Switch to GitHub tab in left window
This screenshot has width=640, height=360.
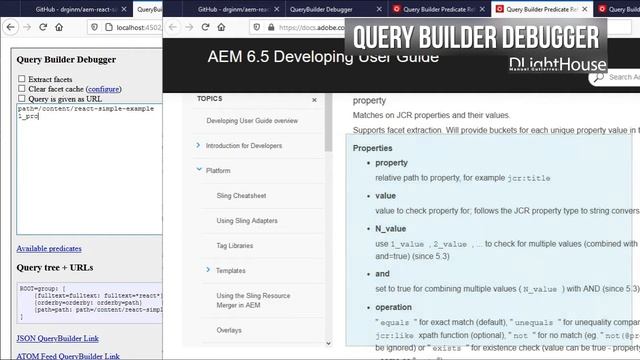click(x=76, y=9)
